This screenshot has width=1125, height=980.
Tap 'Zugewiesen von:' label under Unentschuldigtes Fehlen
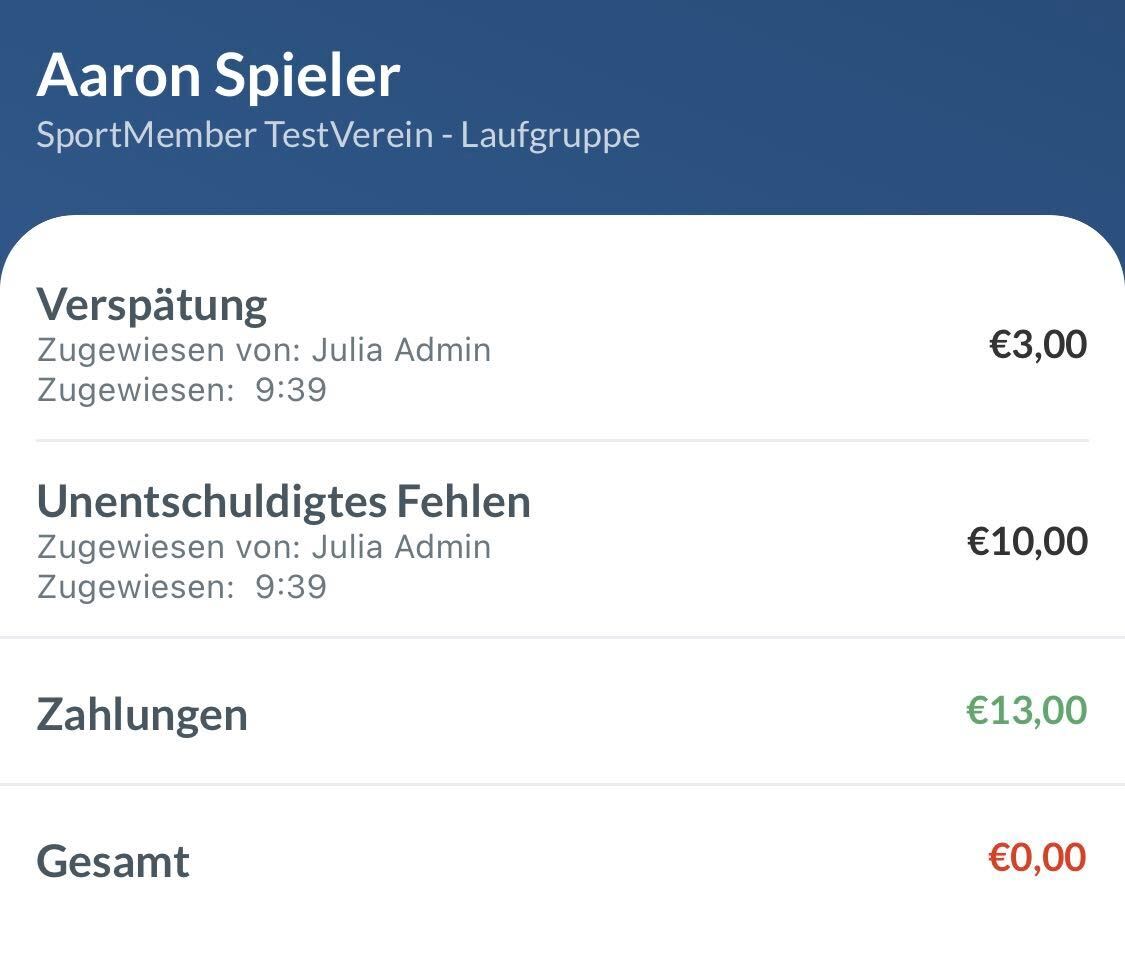pyautogui.click(x=169, y=547)
